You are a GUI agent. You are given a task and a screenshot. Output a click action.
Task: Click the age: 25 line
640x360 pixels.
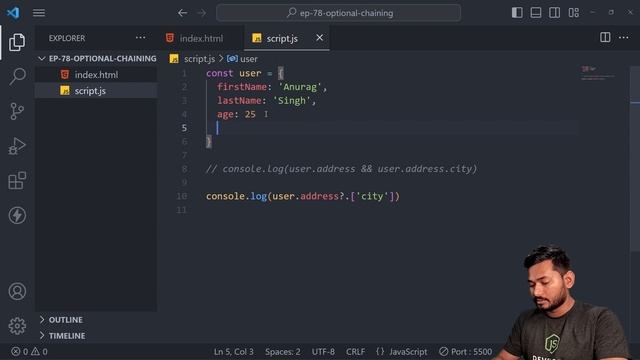236,114
